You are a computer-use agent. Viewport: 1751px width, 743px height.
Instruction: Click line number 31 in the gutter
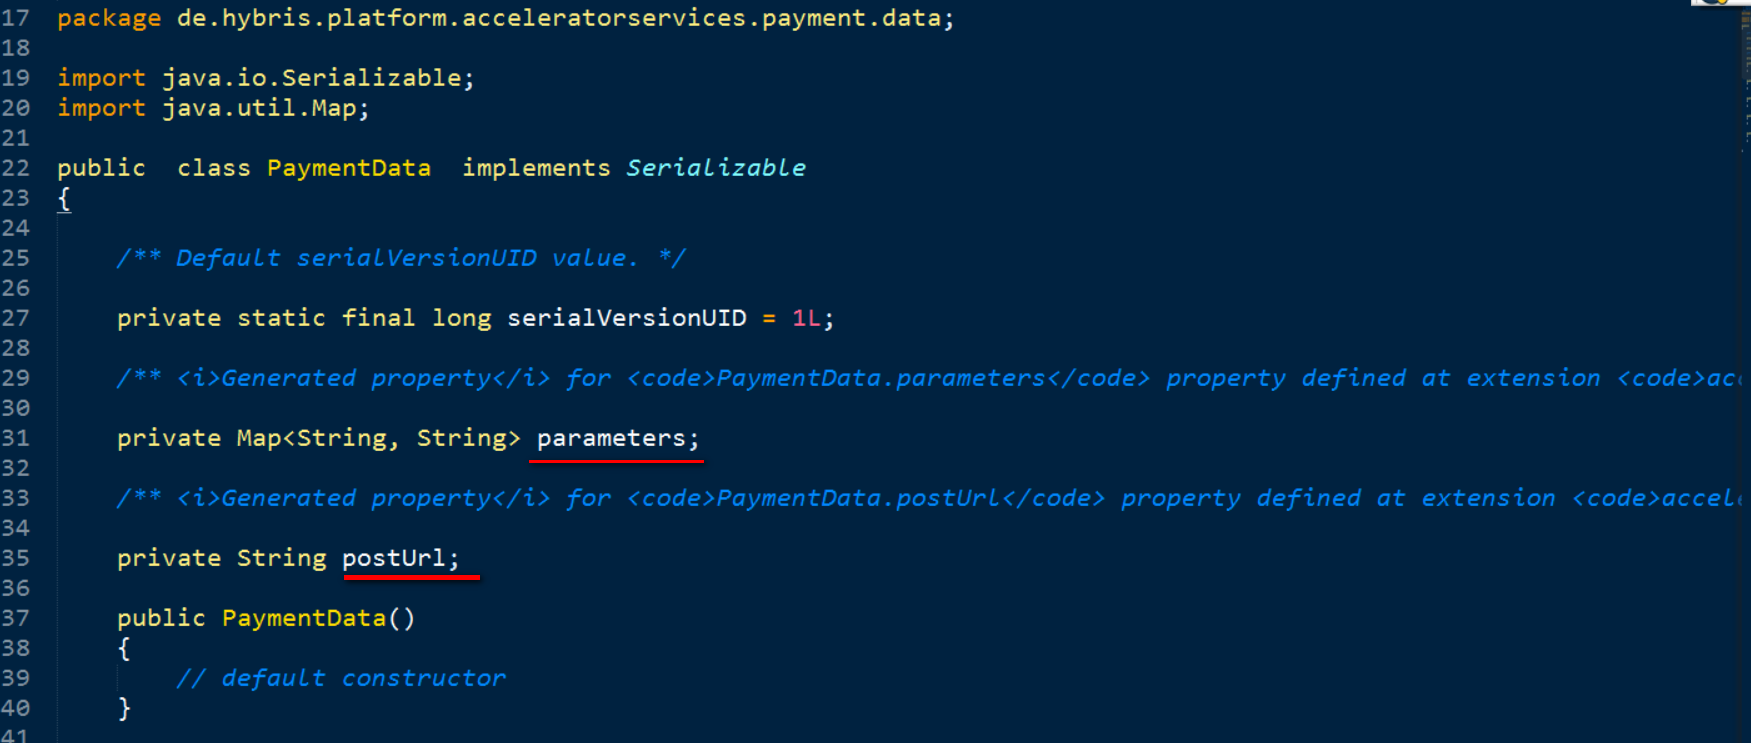[15, 438]
